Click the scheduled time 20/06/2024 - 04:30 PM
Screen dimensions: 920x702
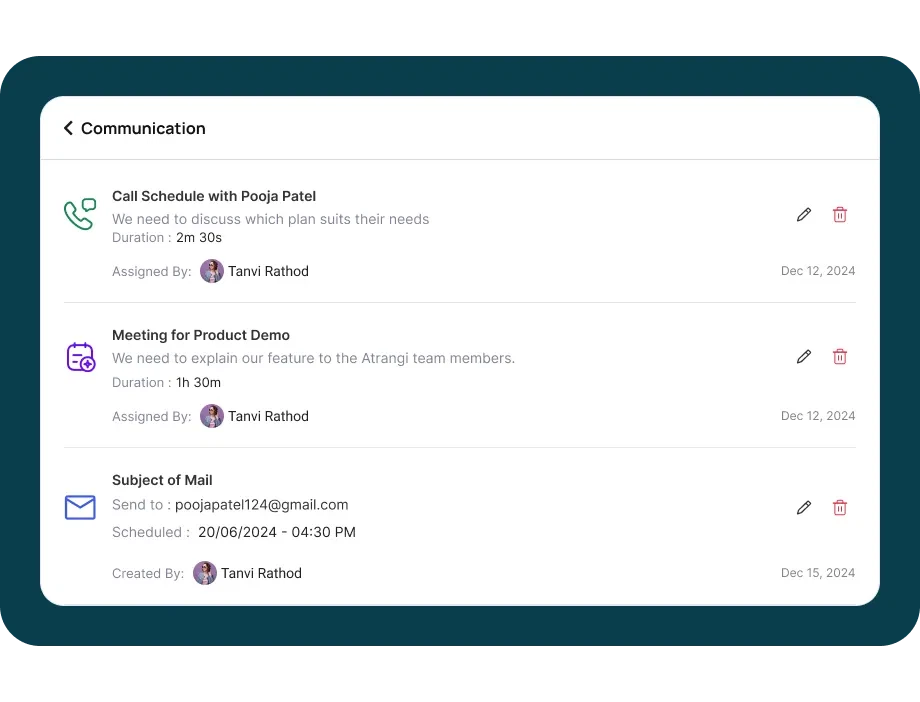coord(277,532)
